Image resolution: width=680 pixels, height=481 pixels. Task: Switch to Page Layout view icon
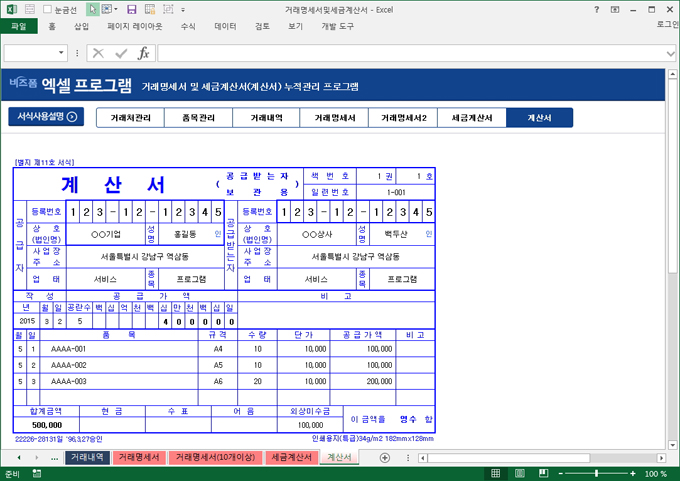[520, 474]
